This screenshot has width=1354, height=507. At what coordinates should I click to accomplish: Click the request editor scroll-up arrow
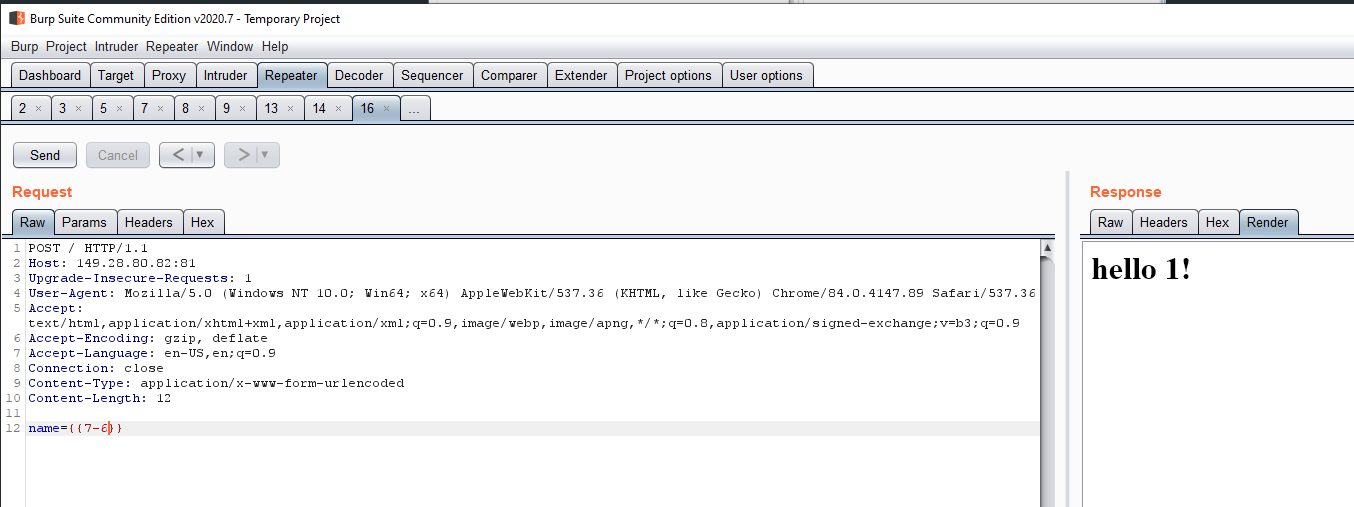point(1047,247)
